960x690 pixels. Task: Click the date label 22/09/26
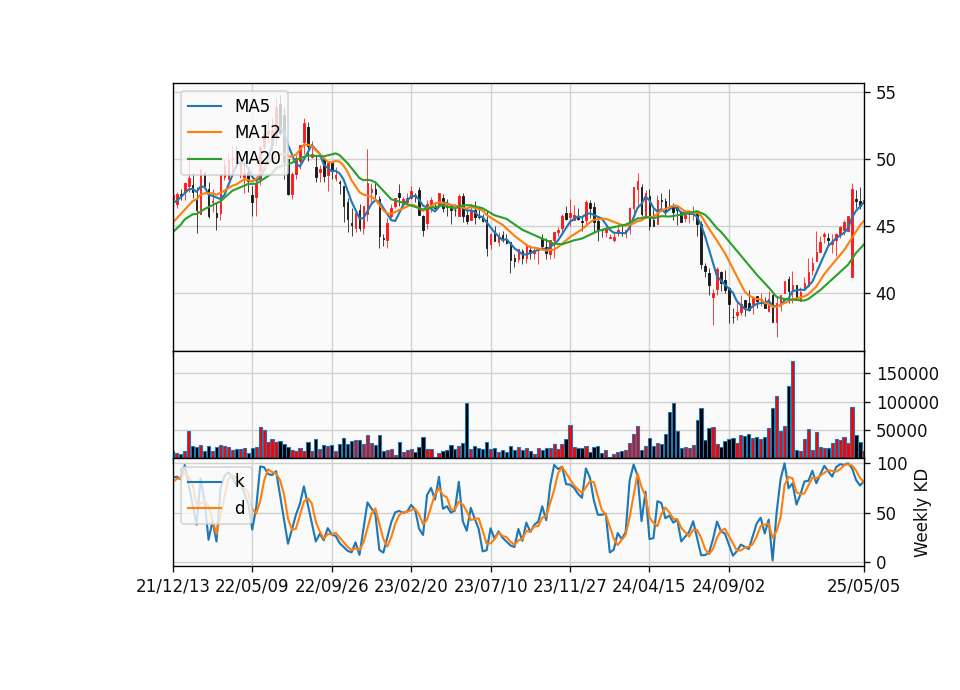(x=332, y=586)
